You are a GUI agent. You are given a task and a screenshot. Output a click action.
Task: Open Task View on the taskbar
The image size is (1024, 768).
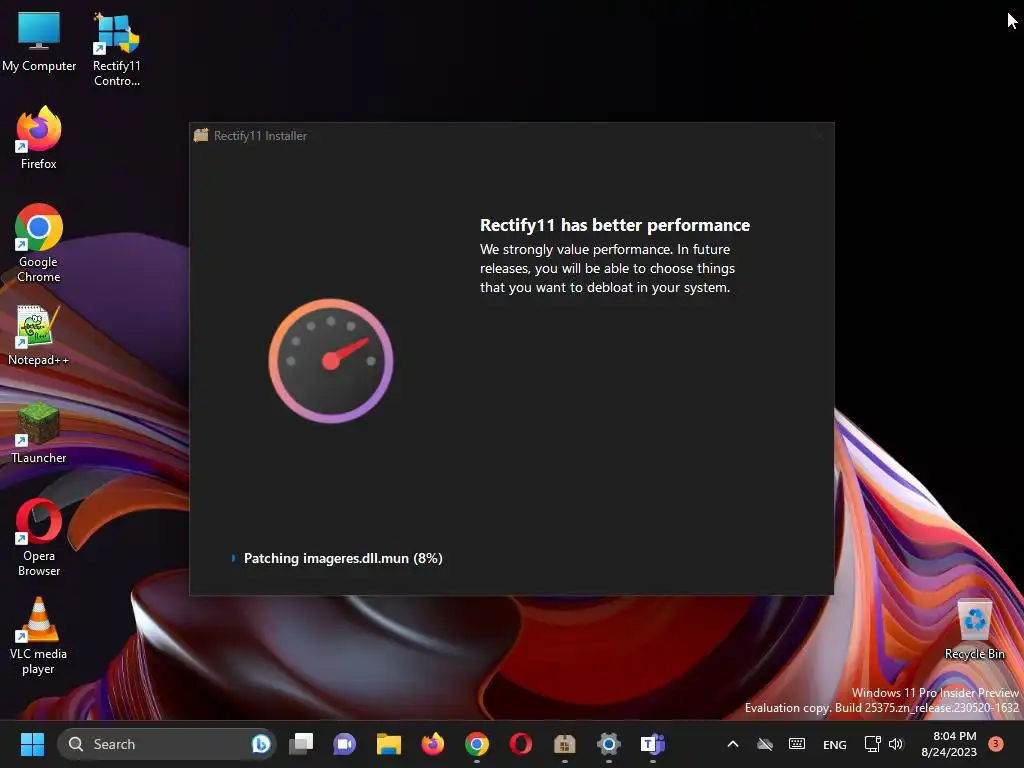301,744
